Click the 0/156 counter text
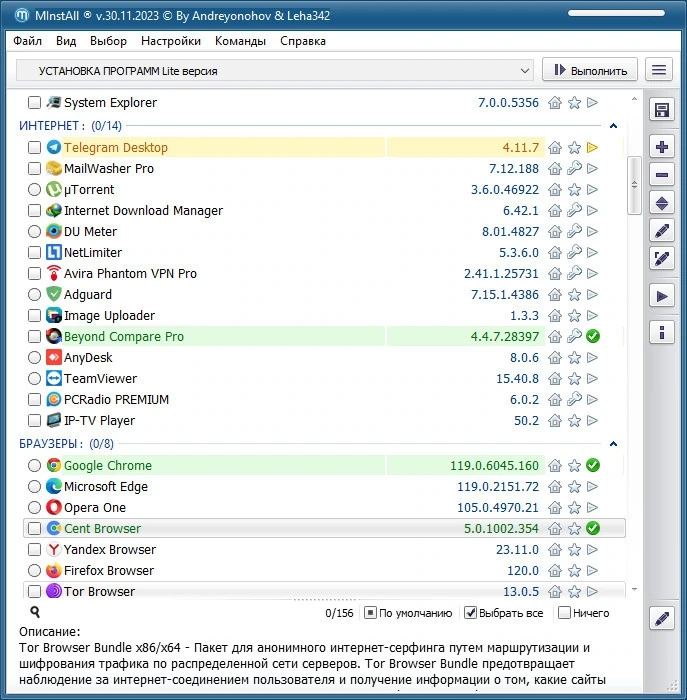 pos(339,613)
